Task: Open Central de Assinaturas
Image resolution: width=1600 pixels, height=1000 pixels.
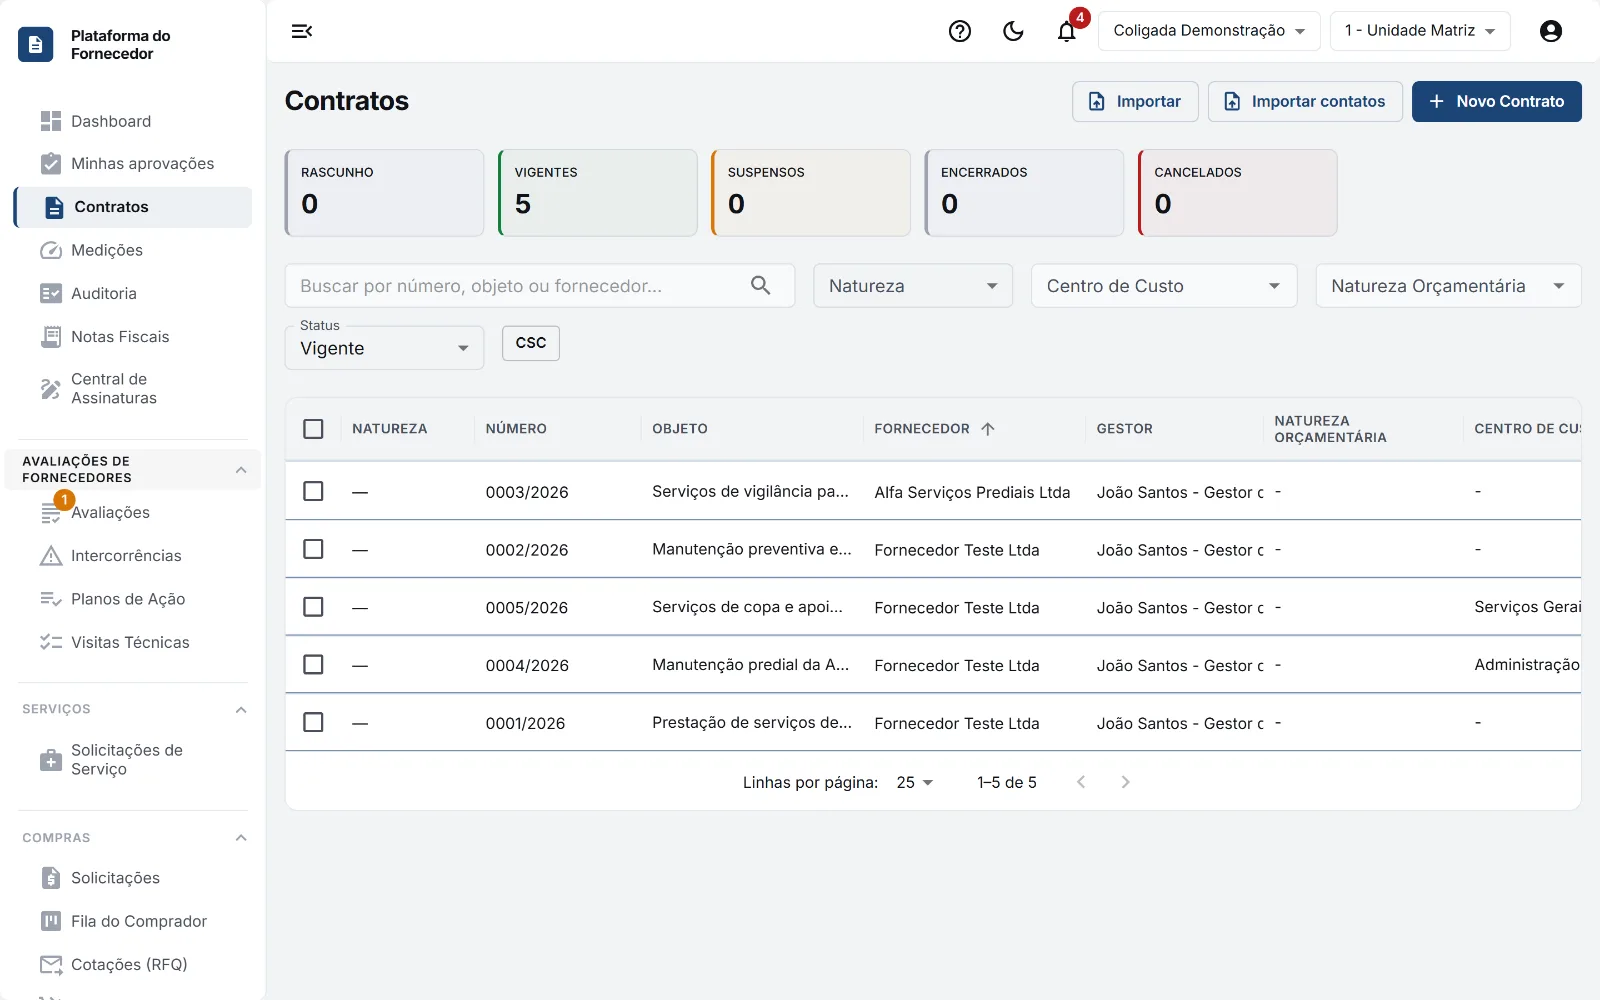Action: pos(133,389)
